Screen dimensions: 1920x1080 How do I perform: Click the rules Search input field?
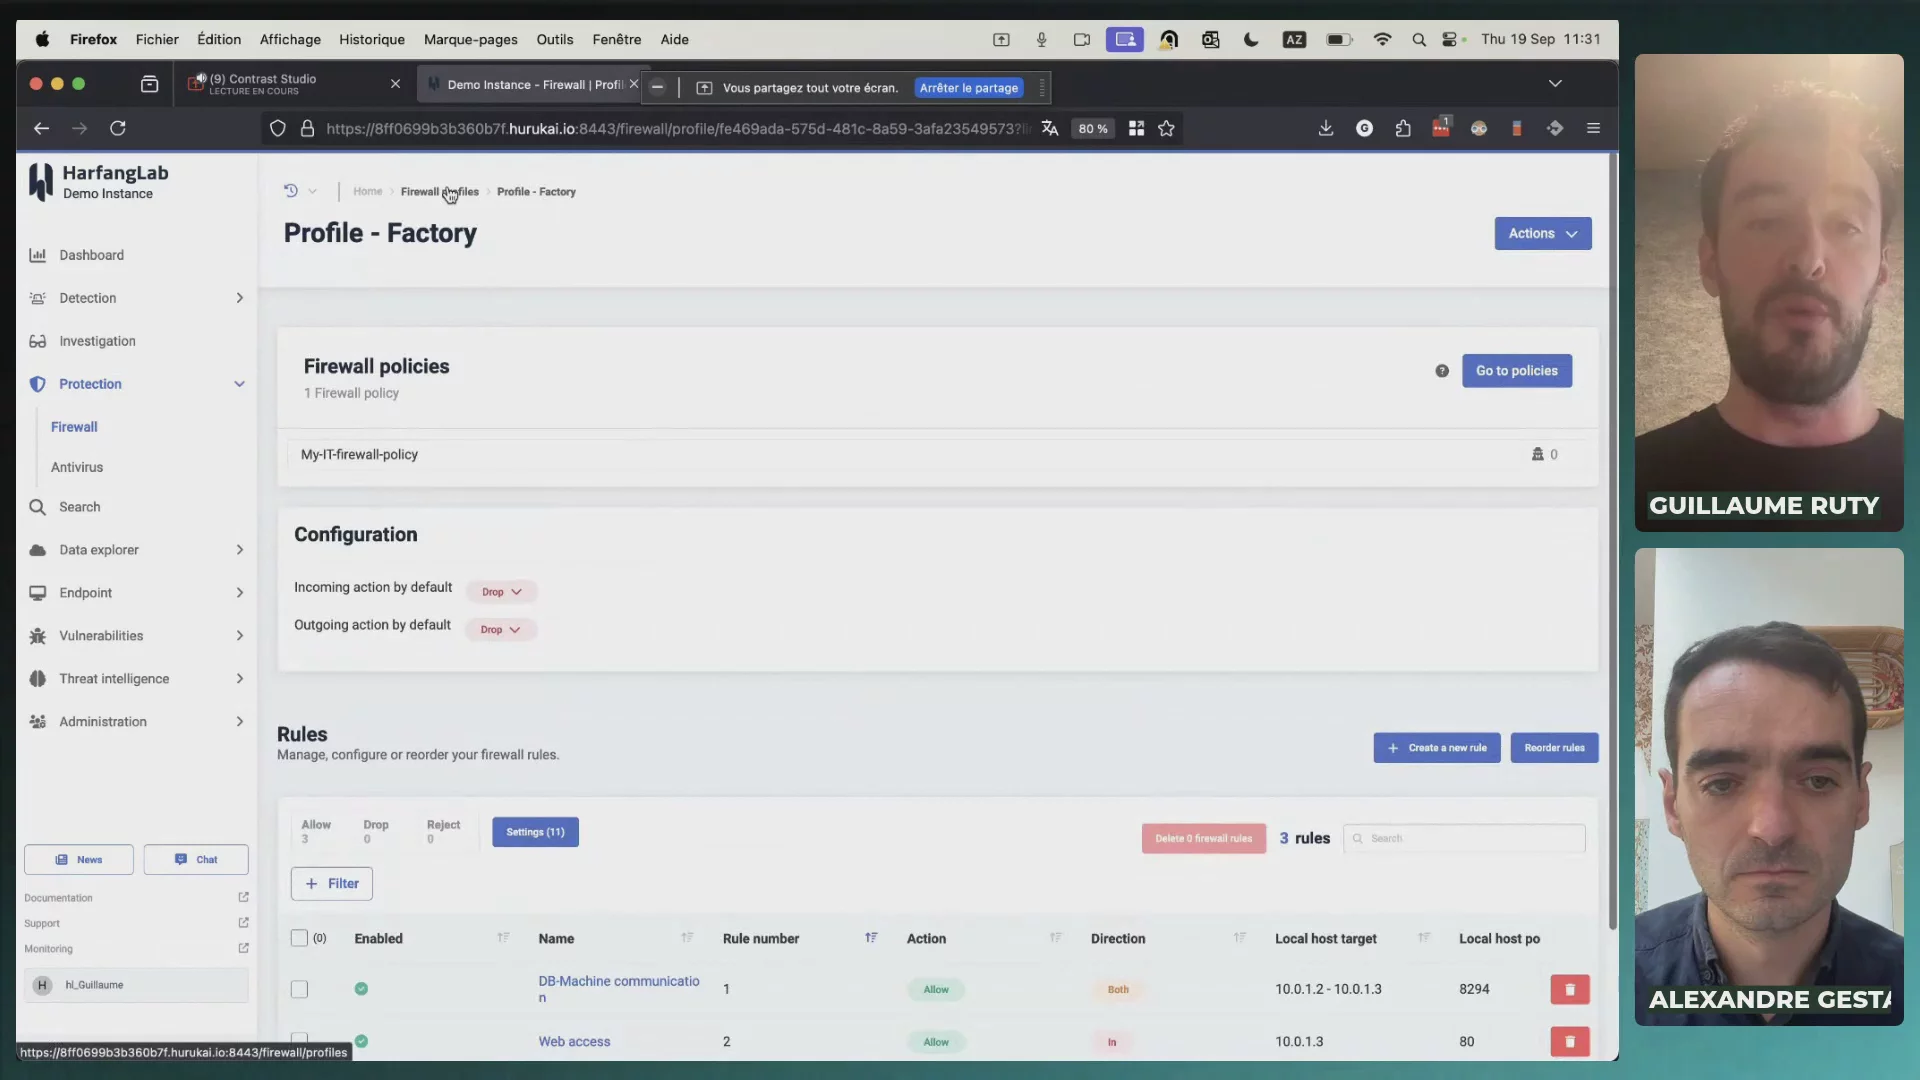coord(1465,838)
